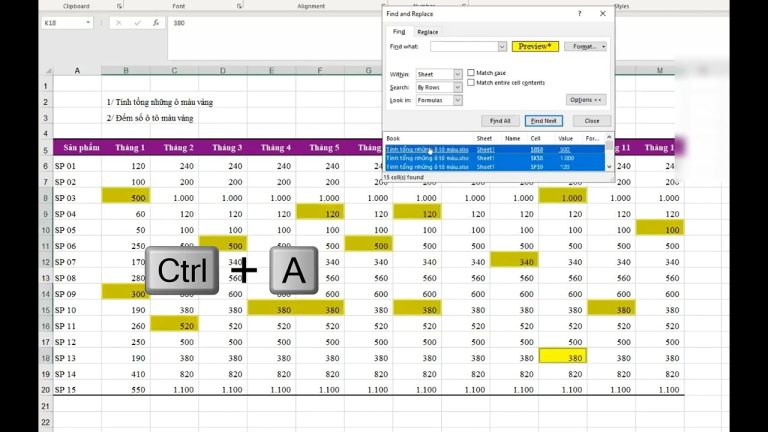Enable Match entire cell contents checkbox

[x=471, y=83]
